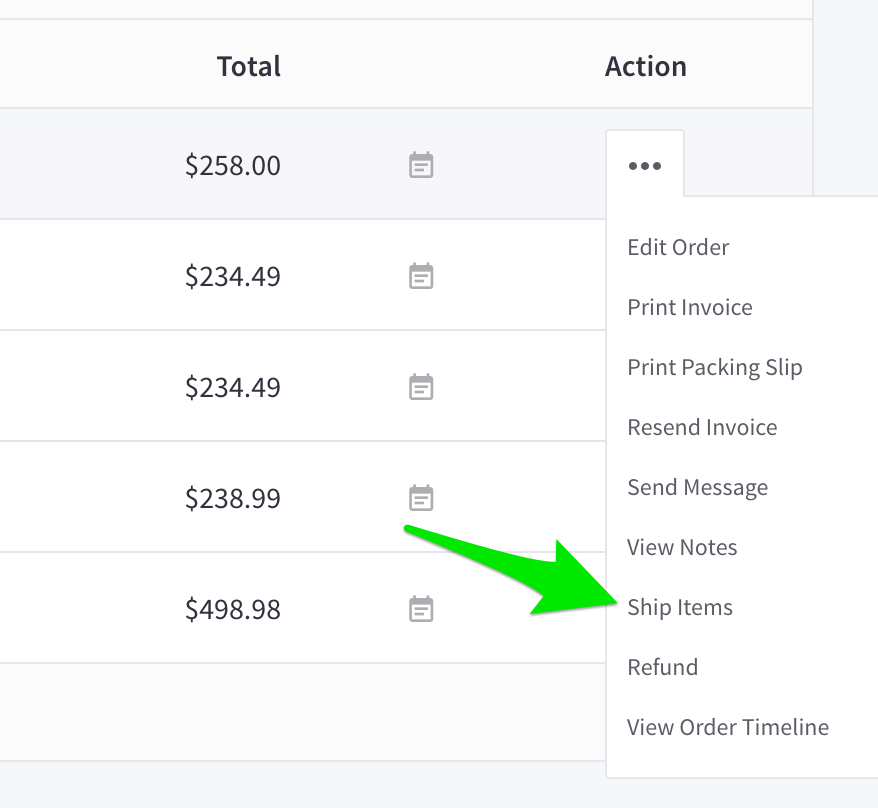Open View Order Timeline entry

tap(727, 727)
